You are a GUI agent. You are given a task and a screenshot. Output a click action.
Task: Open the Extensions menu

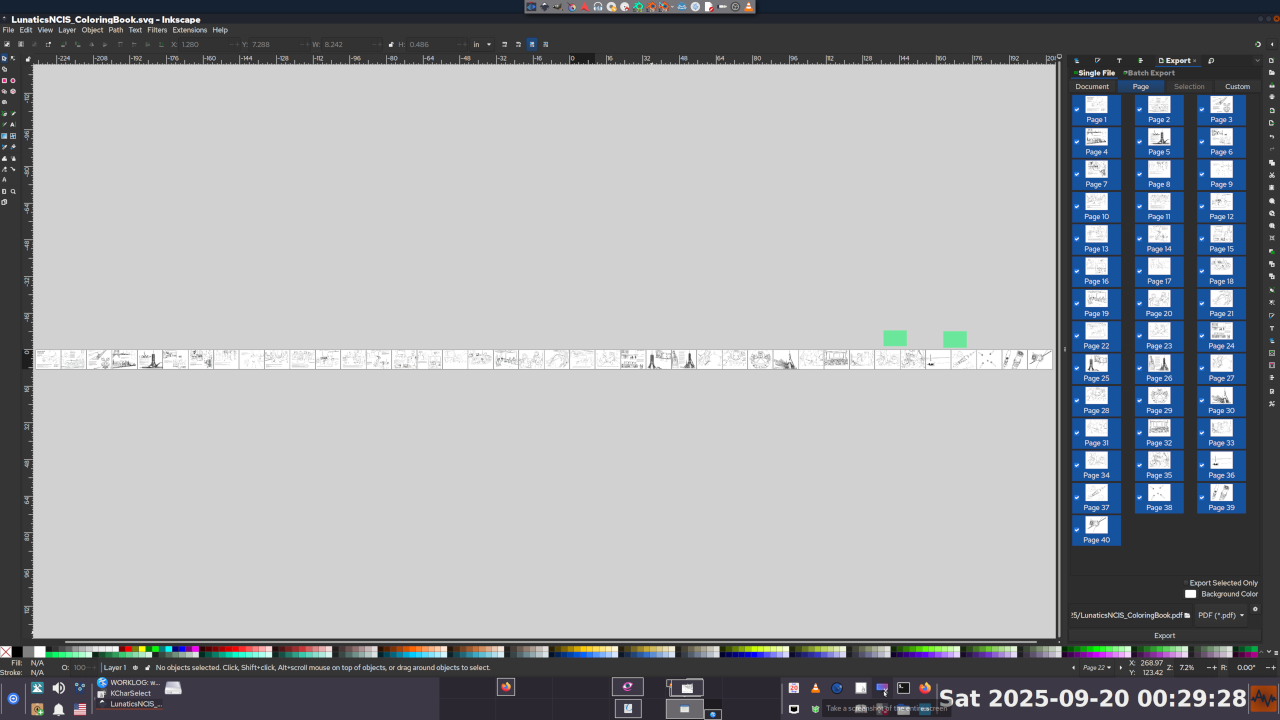coord(190,30)
